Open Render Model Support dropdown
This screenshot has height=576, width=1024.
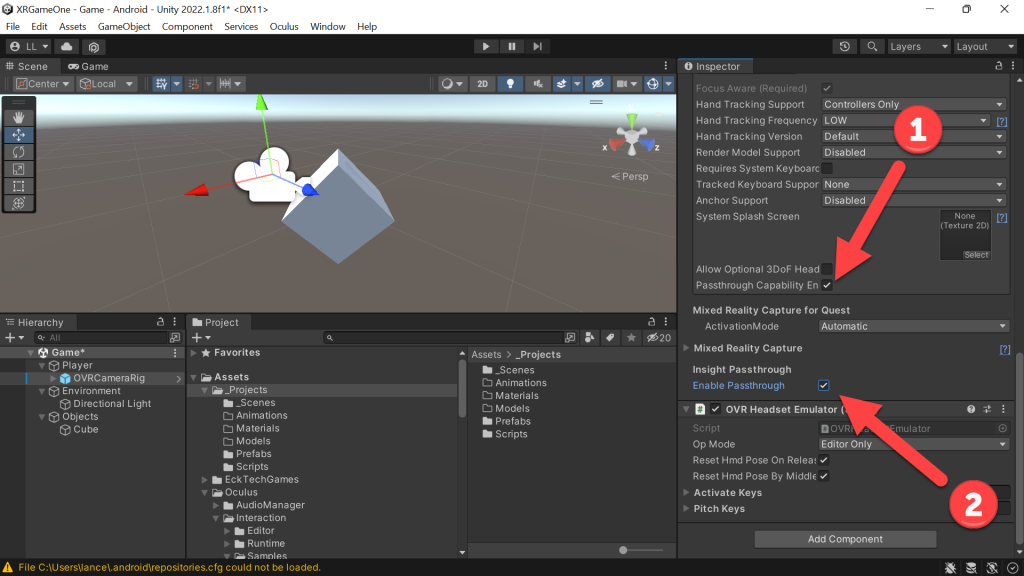pos(913,153)
